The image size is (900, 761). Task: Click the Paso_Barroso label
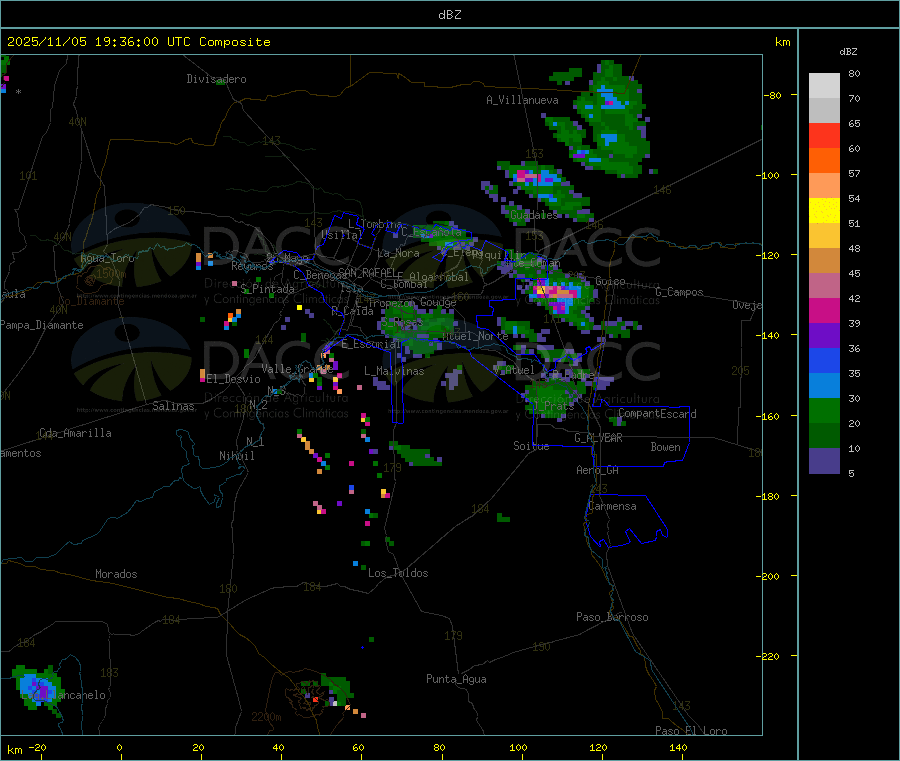pyautogui.click(x=612, y=617)
